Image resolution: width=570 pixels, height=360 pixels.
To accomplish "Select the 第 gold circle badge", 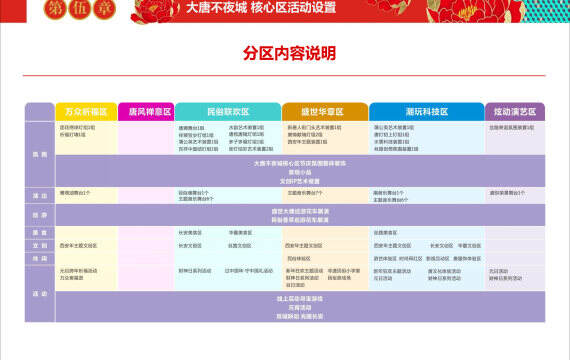I will click(55, 9).
